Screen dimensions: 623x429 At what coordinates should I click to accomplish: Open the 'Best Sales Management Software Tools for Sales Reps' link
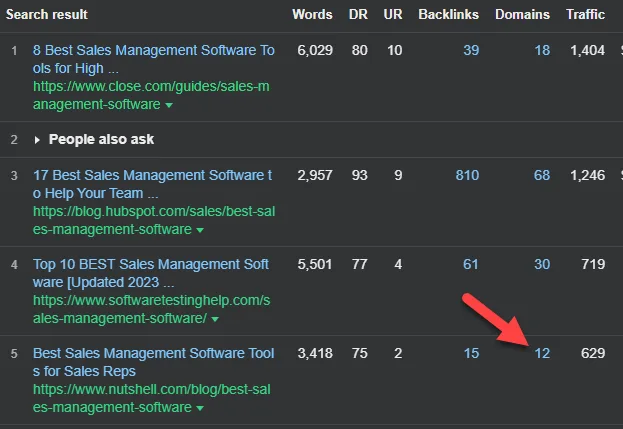coord(153,362)
